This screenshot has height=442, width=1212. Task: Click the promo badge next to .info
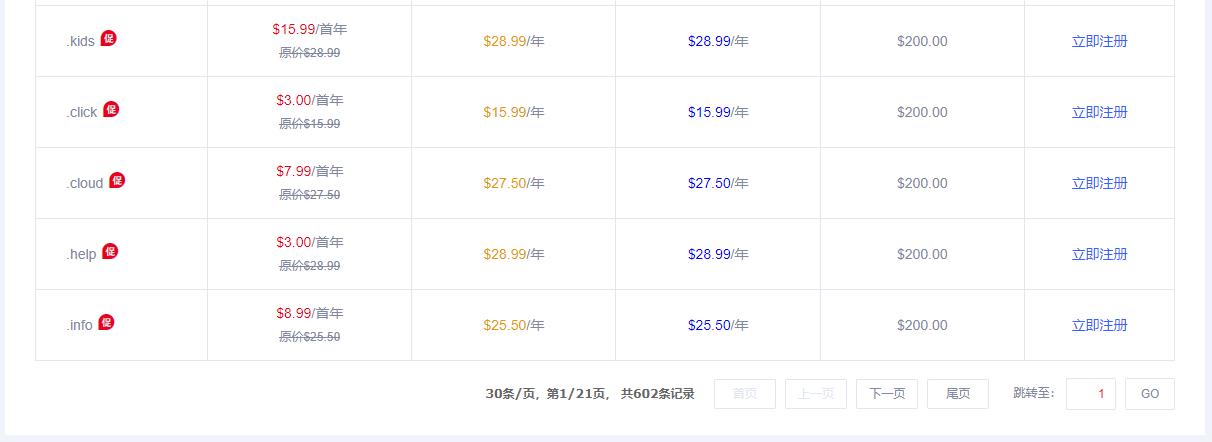point(106,323)
